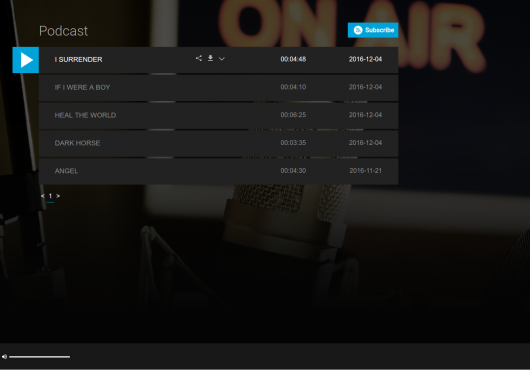Screen dimensions: 530x370
Task: Select the HEAL THE WORLD track
Action: [218, 116]
